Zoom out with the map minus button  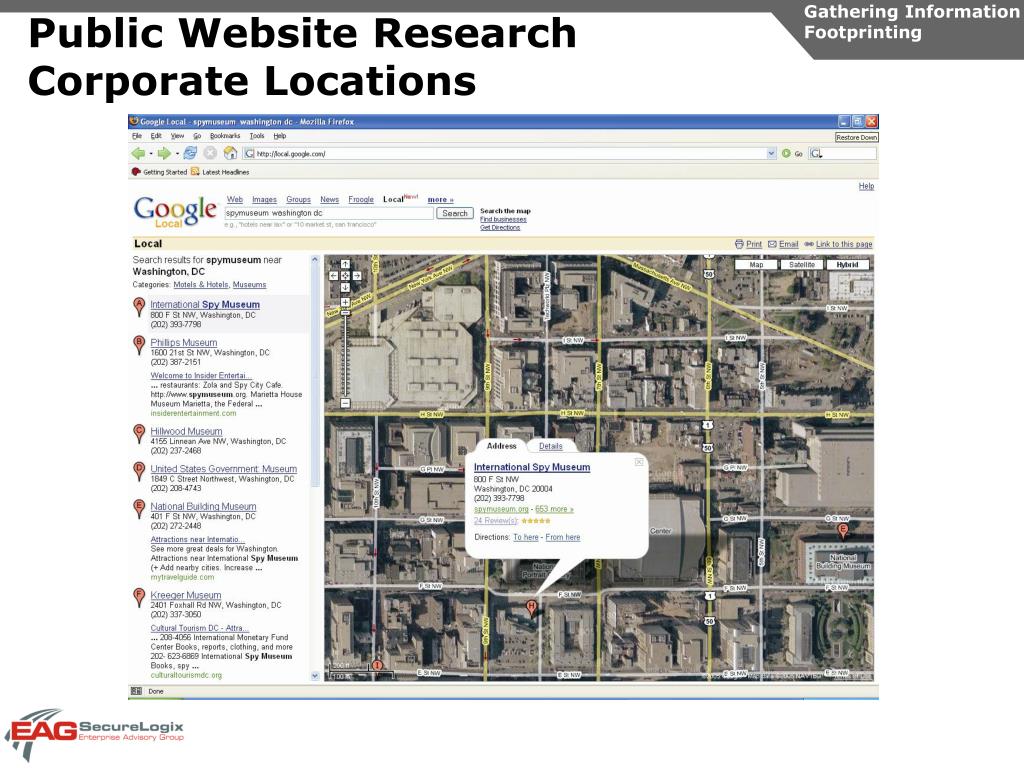point(345,404)
